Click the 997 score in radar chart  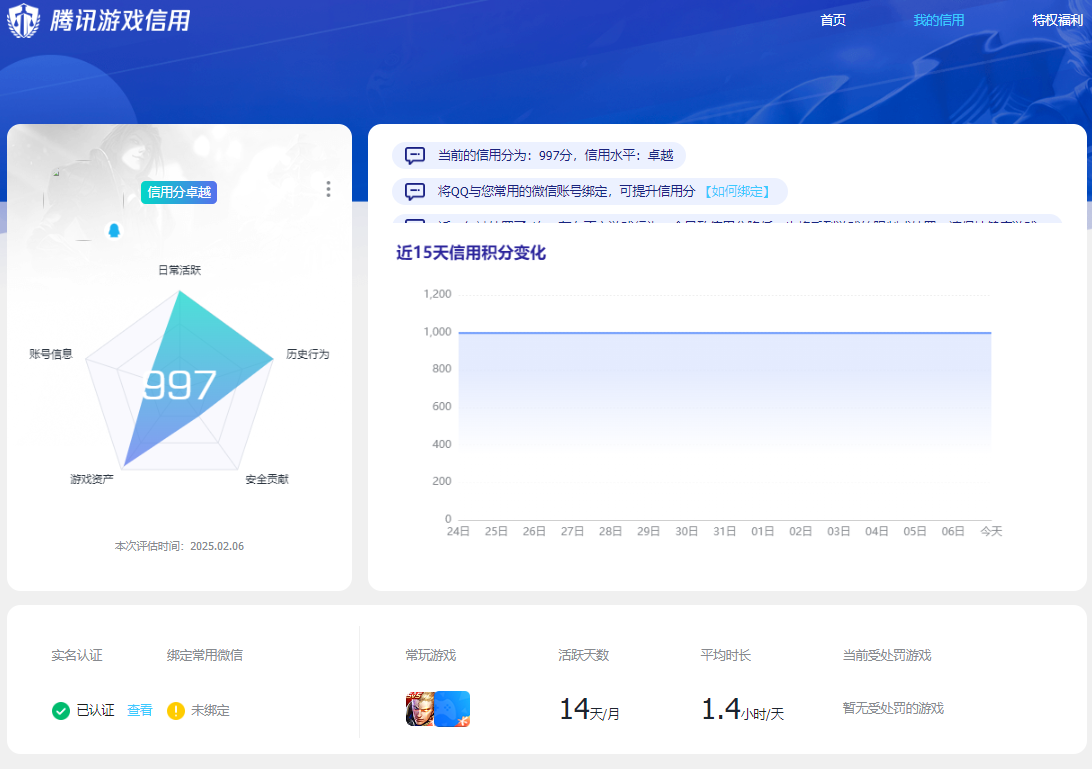coord(180,384)
